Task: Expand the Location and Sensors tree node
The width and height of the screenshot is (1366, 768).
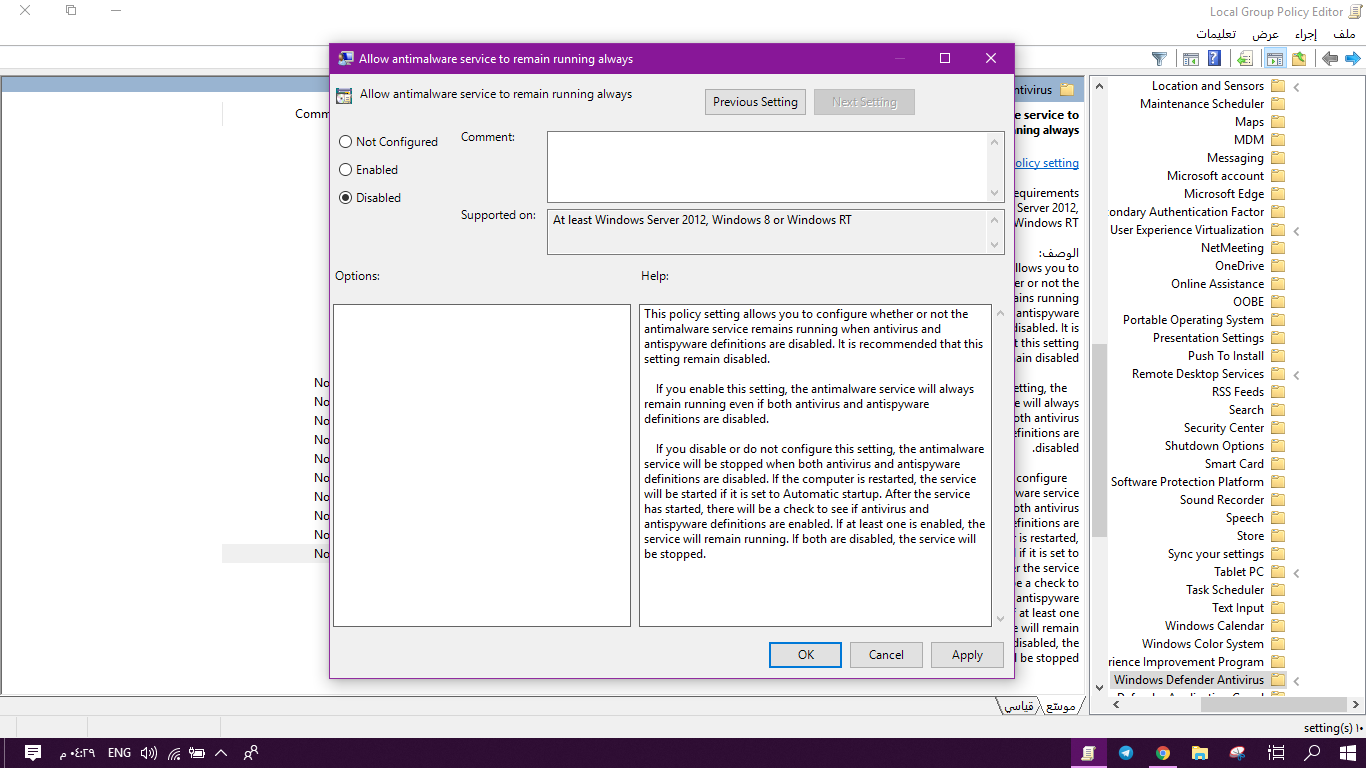Action: [x=1296, y=87]
